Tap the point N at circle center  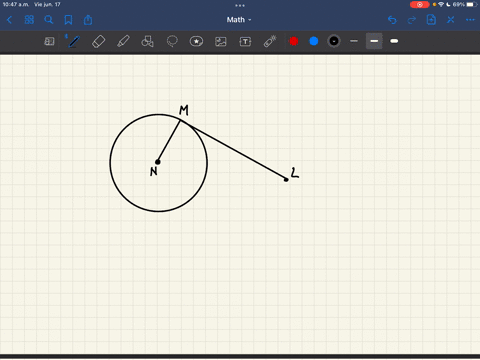point(158,162)
